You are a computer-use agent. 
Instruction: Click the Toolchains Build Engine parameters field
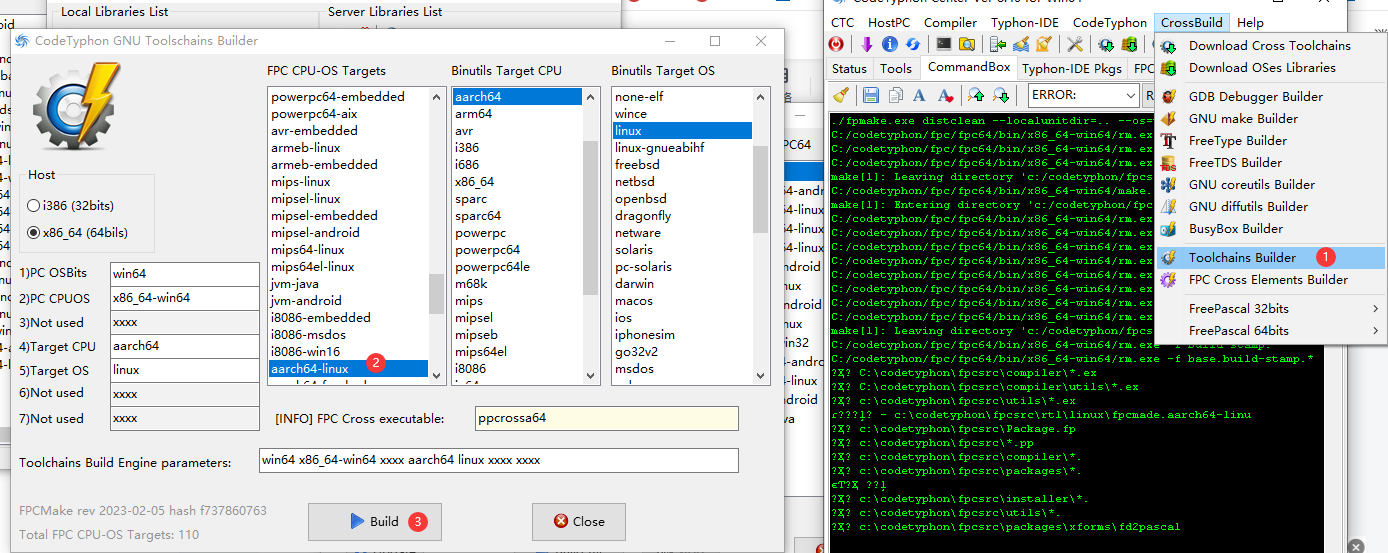coord(498,460)
